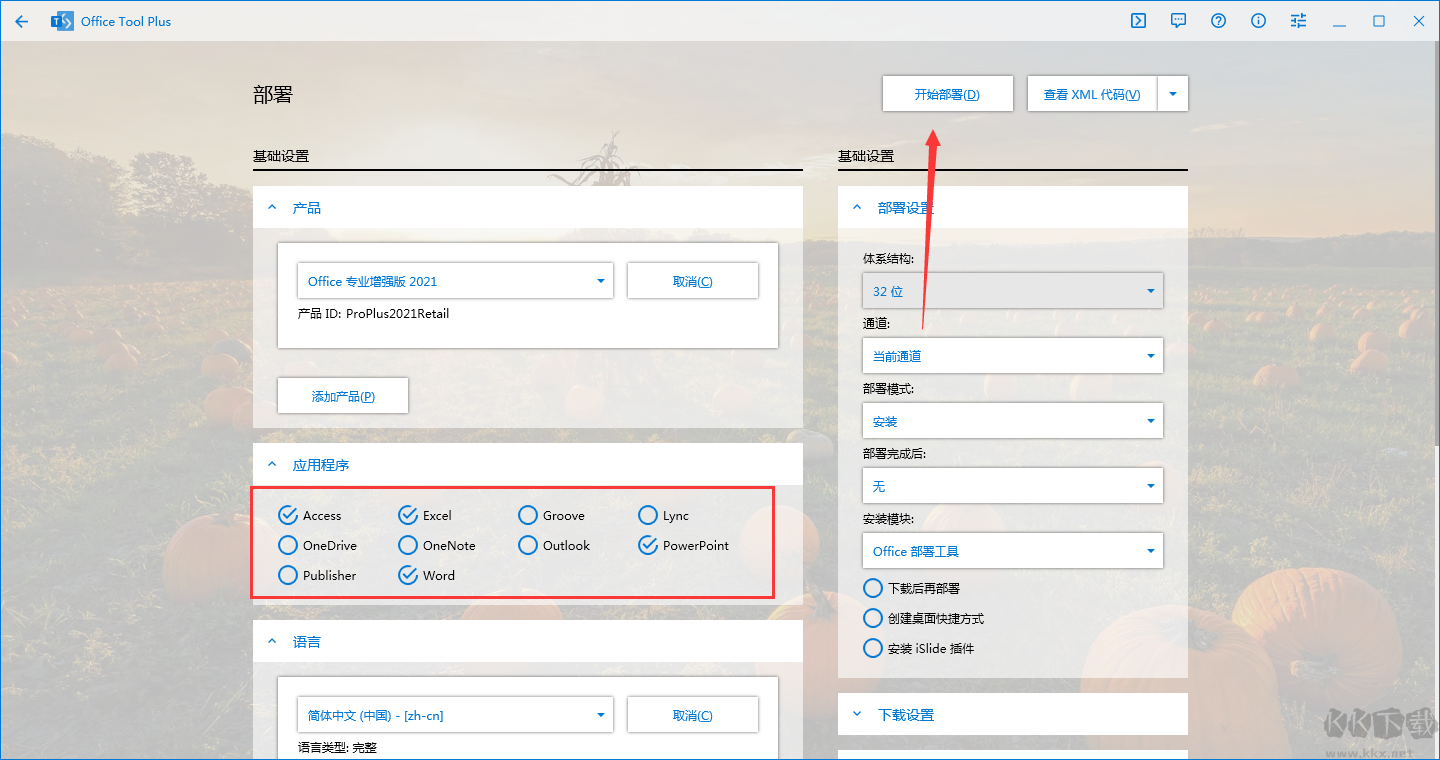Click the help question mark icon
This screenshot has width=1440, height=760.
pos(1218,20)
